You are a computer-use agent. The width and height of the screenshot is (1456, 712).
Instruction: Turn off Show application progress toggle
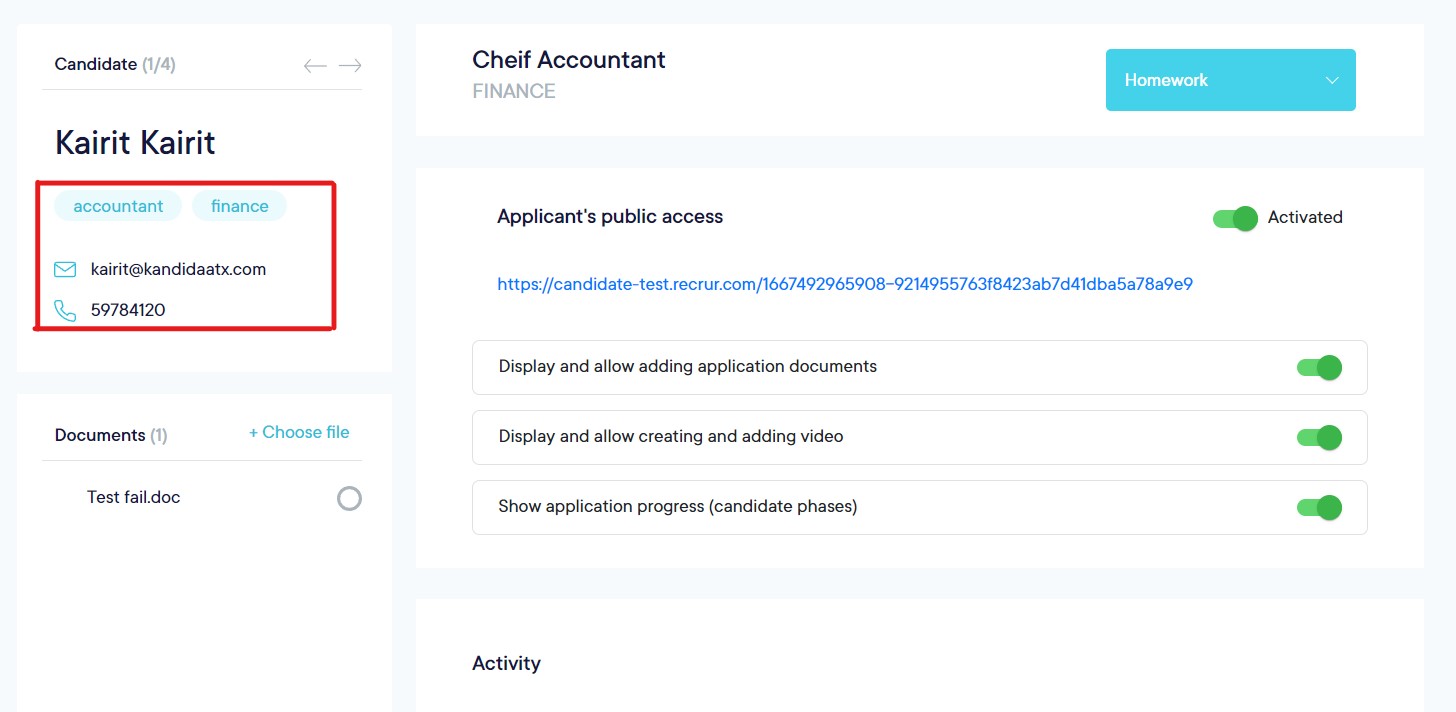click(1319, 507)
